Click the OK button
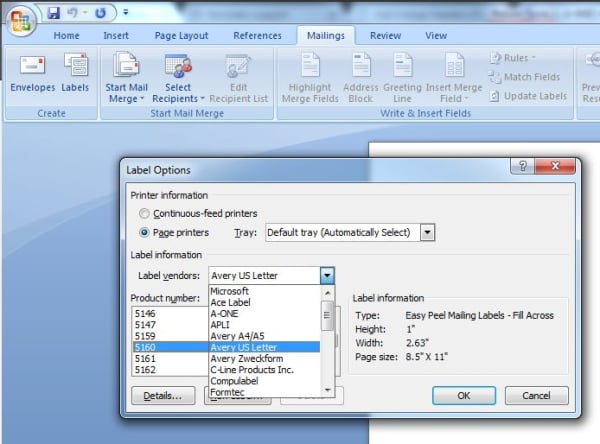Image resolution: width=600 pixels, height=444 pixels. (463, 395)
